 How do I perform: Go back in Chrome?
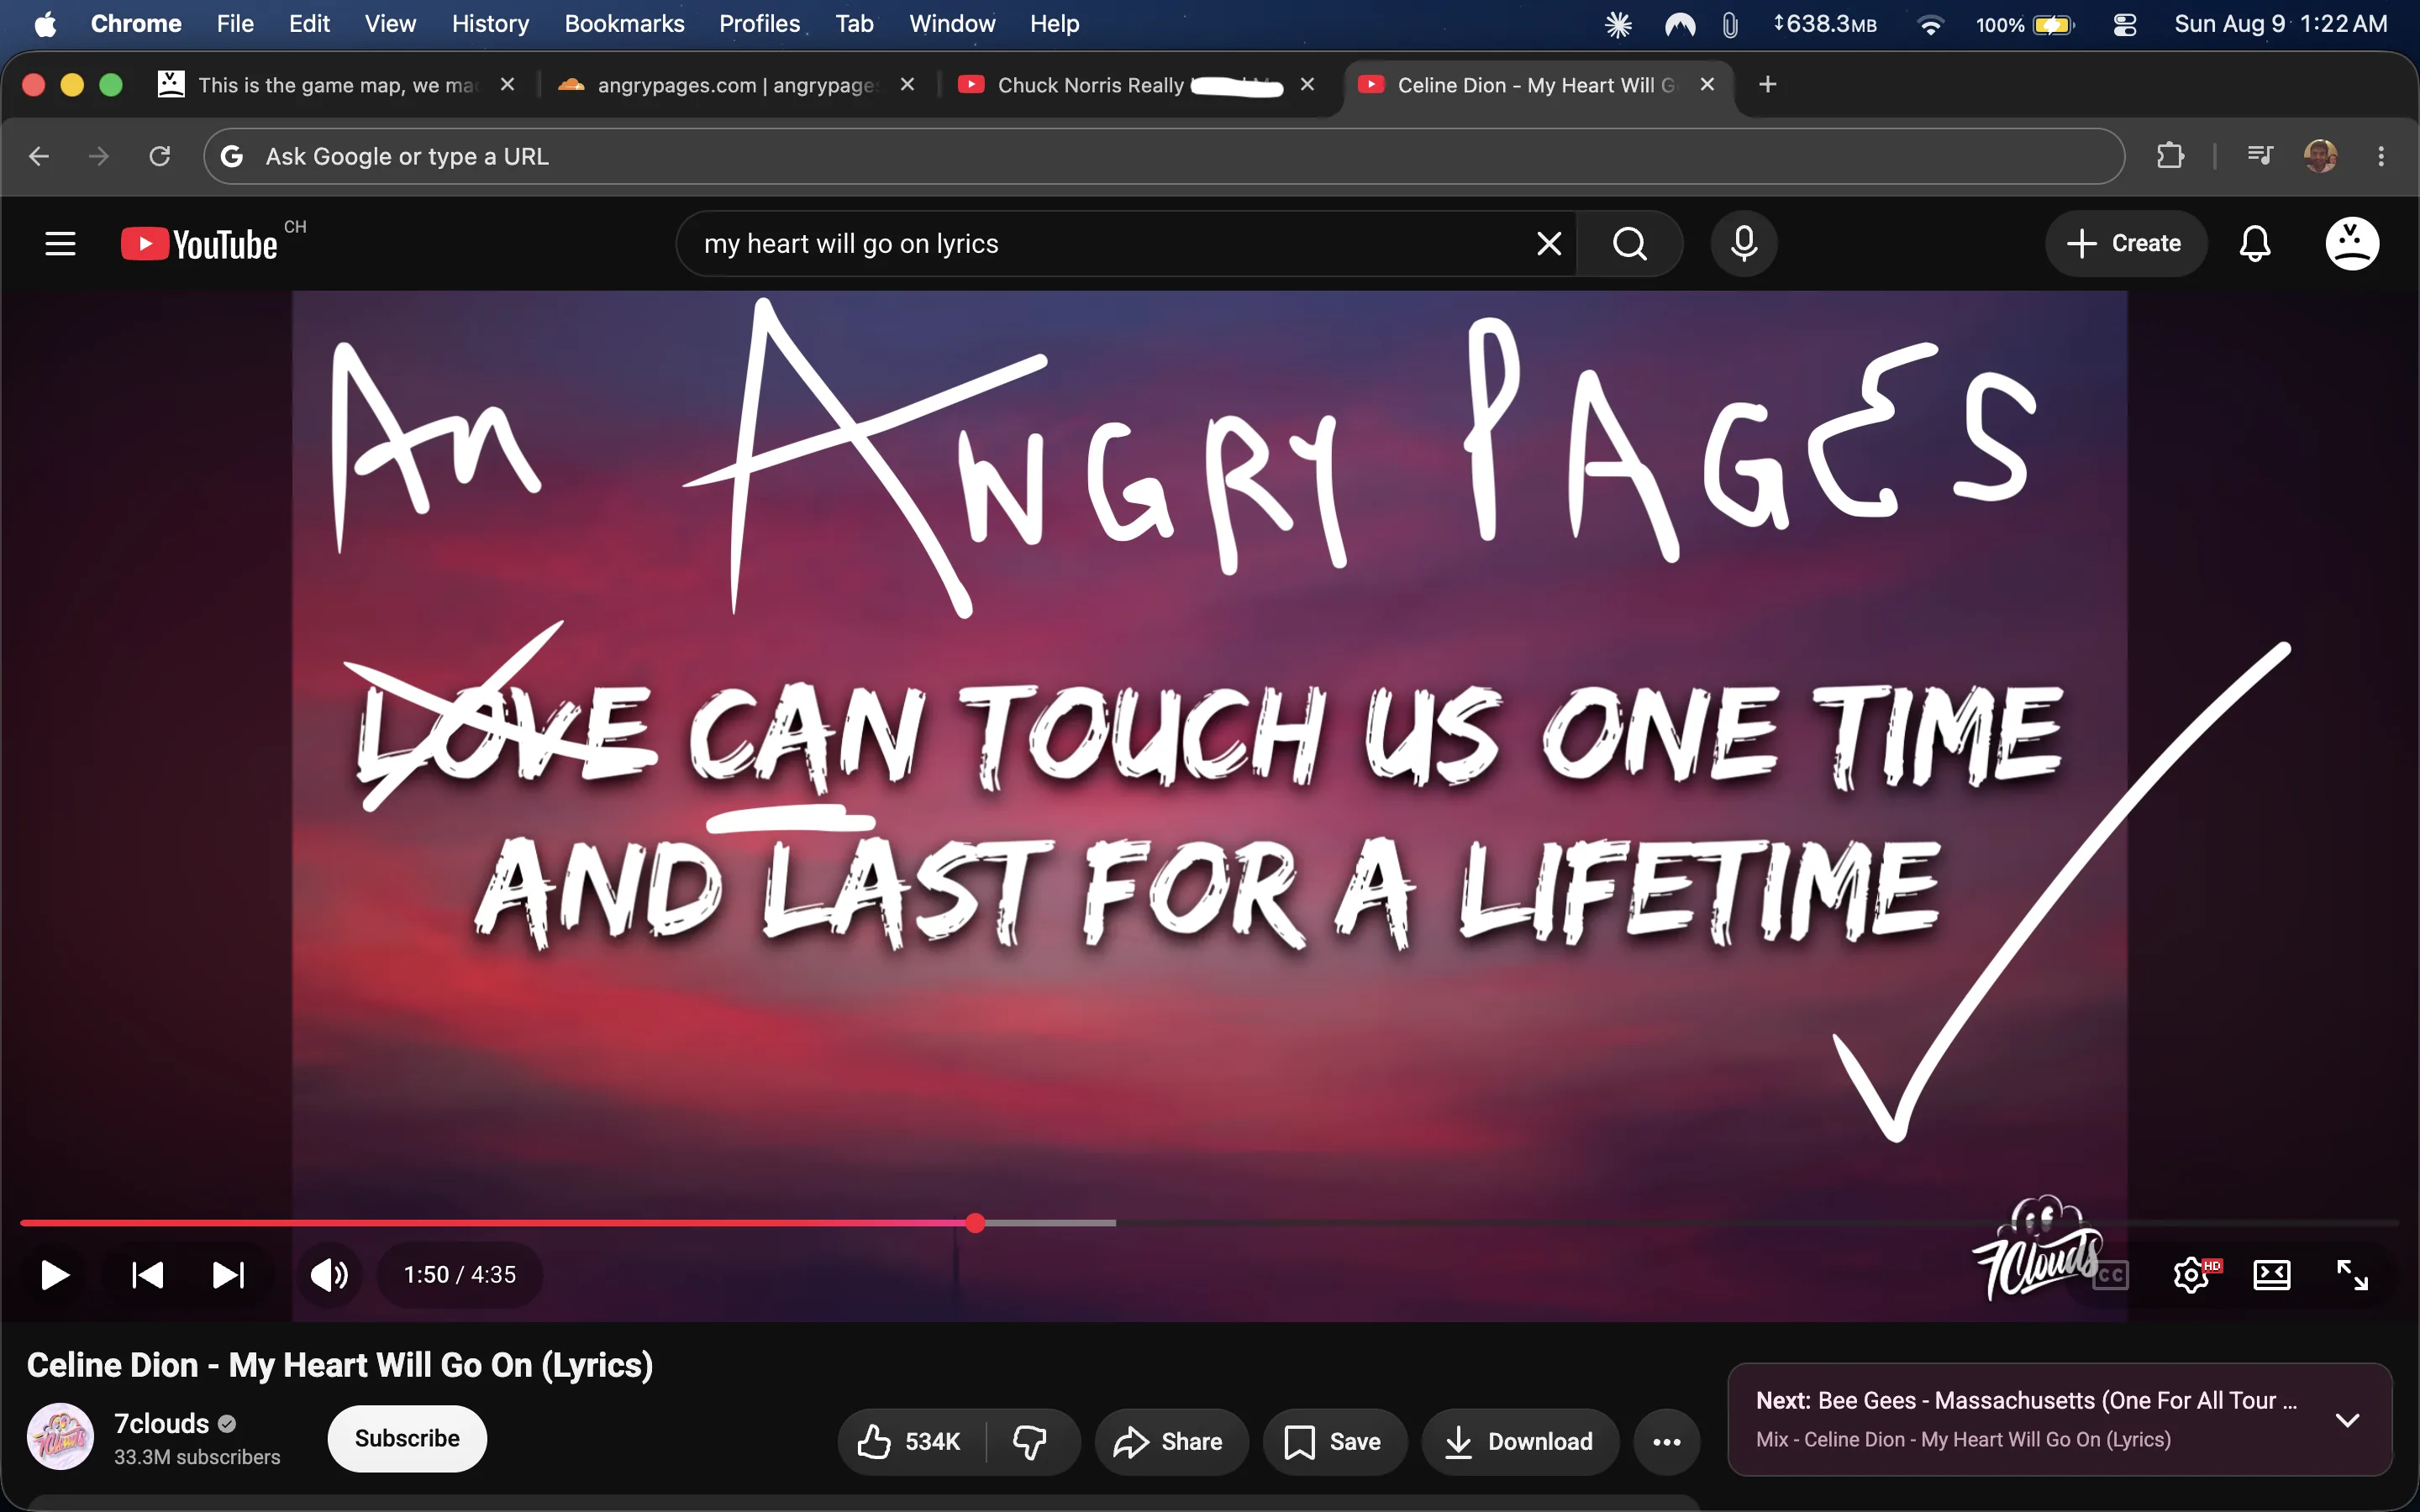coord(39,156)
